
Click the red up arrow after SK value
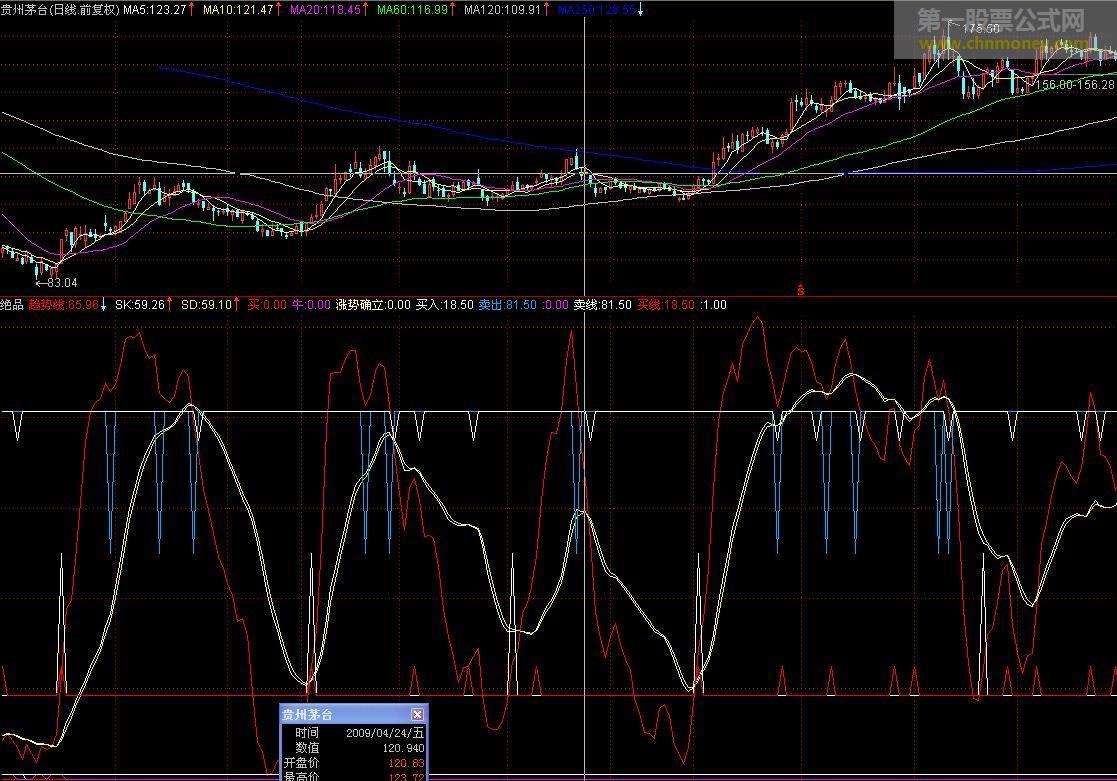point(169,304)
